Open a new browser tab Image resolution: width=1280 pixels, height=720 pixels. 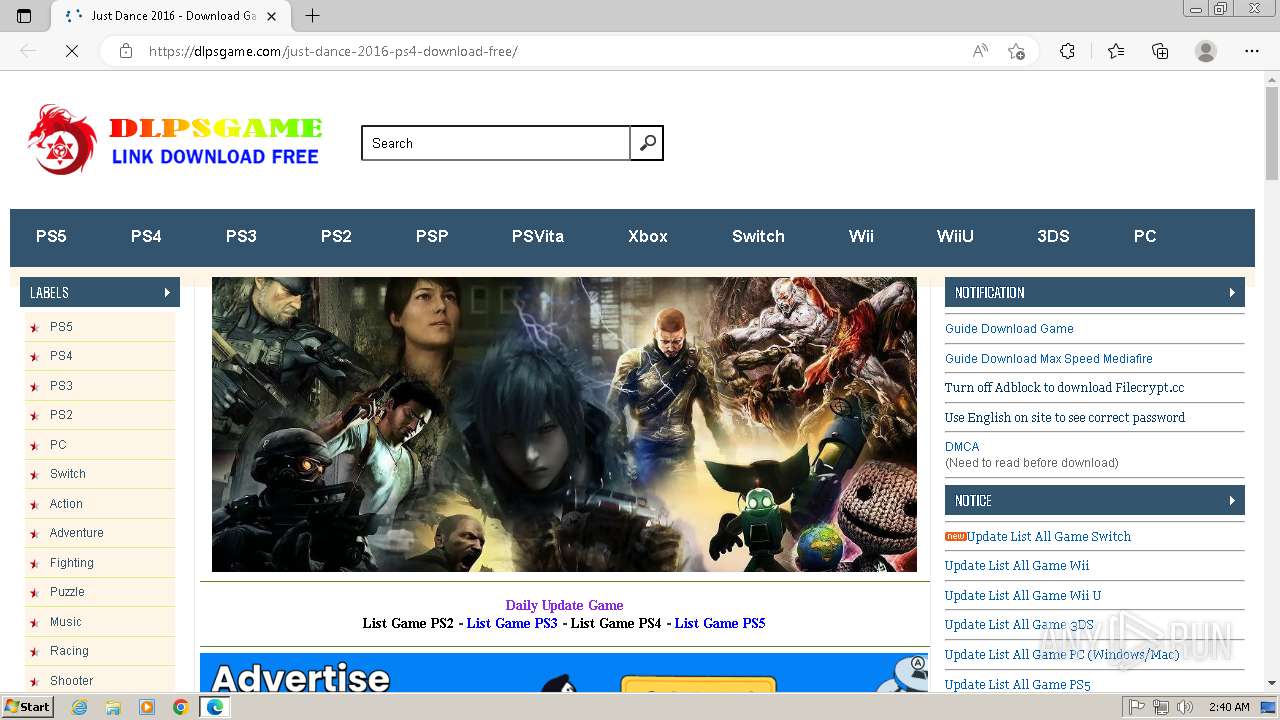312,16
